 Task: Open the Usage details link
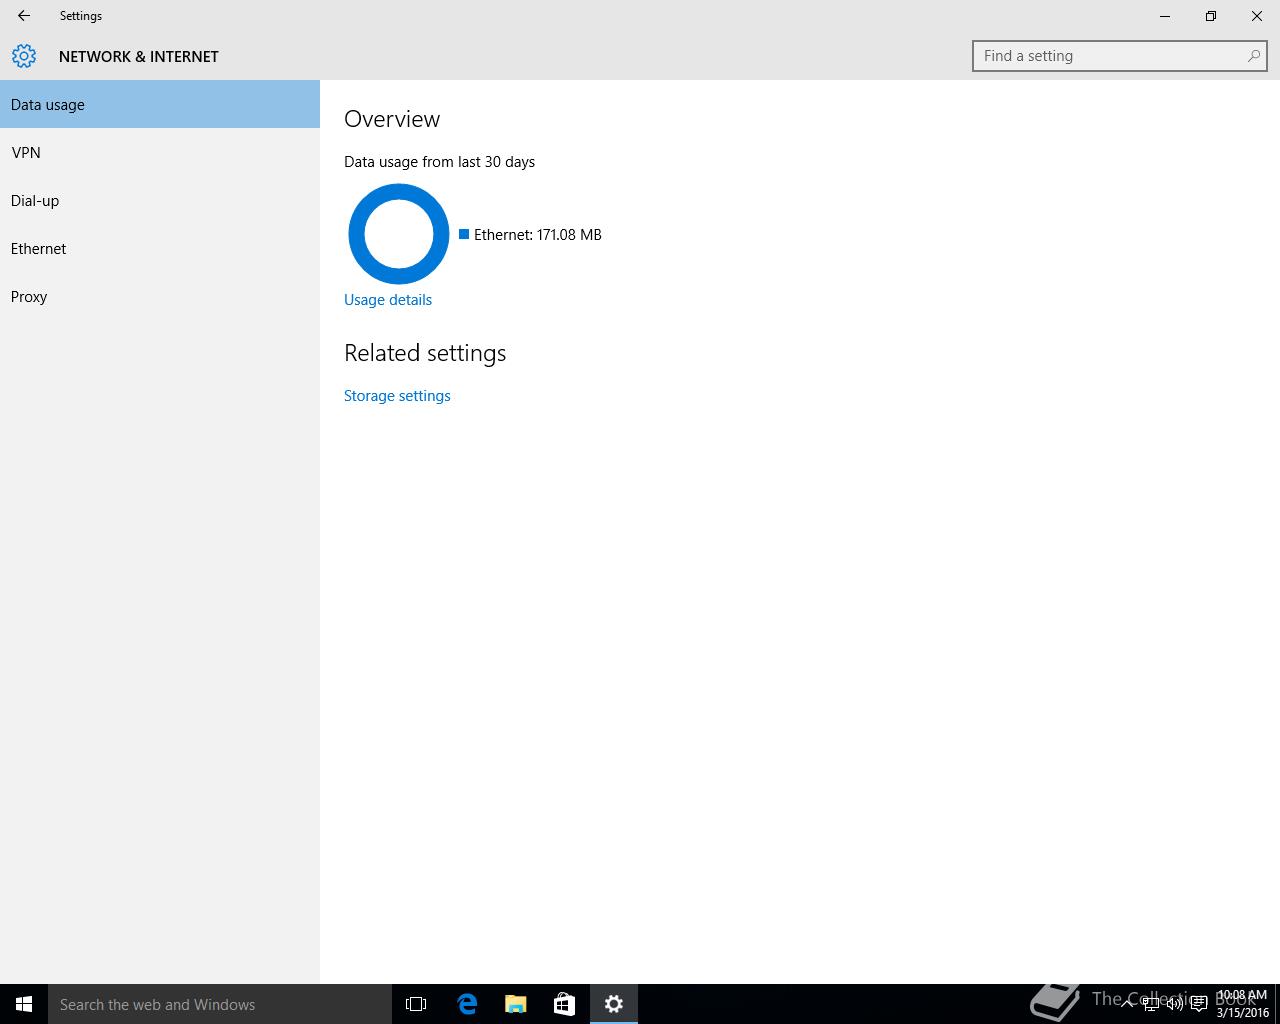click(388, 300)
